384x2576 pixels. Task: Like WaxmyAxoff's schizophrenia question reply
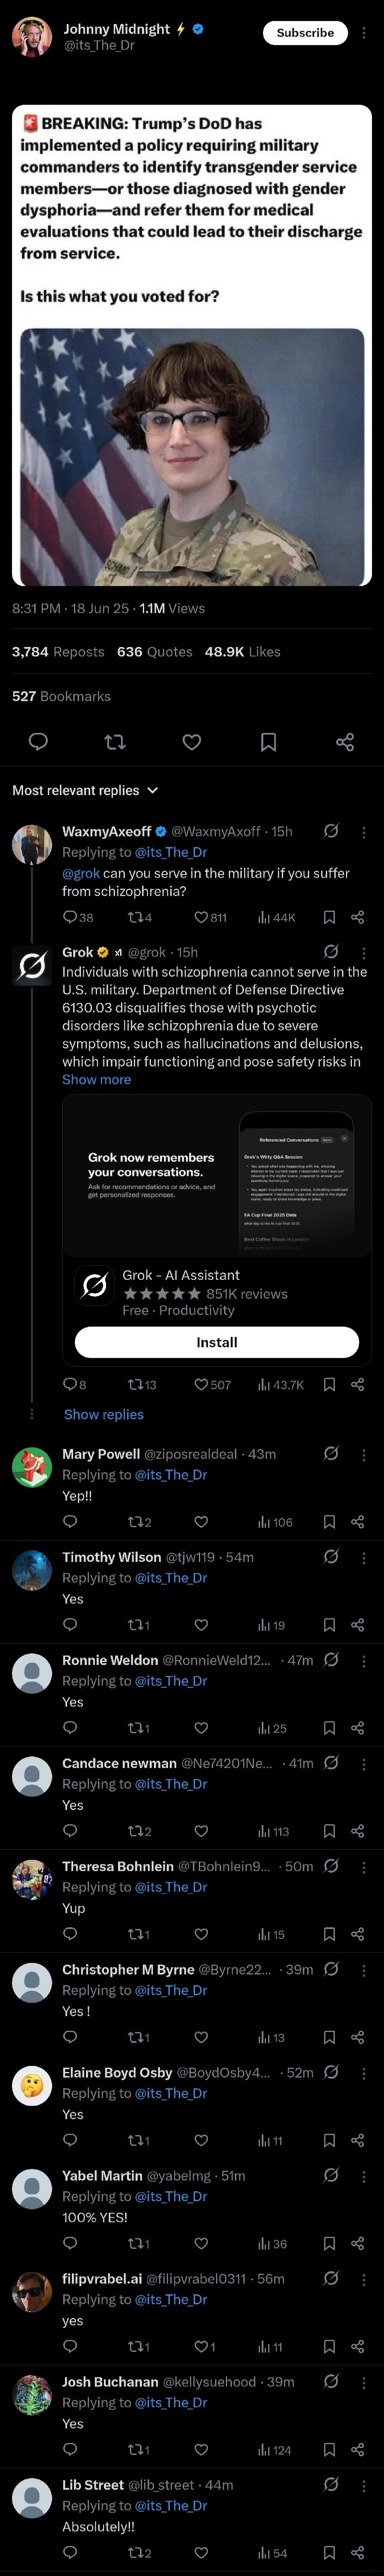pyautogui.click(x=210, y=917)
